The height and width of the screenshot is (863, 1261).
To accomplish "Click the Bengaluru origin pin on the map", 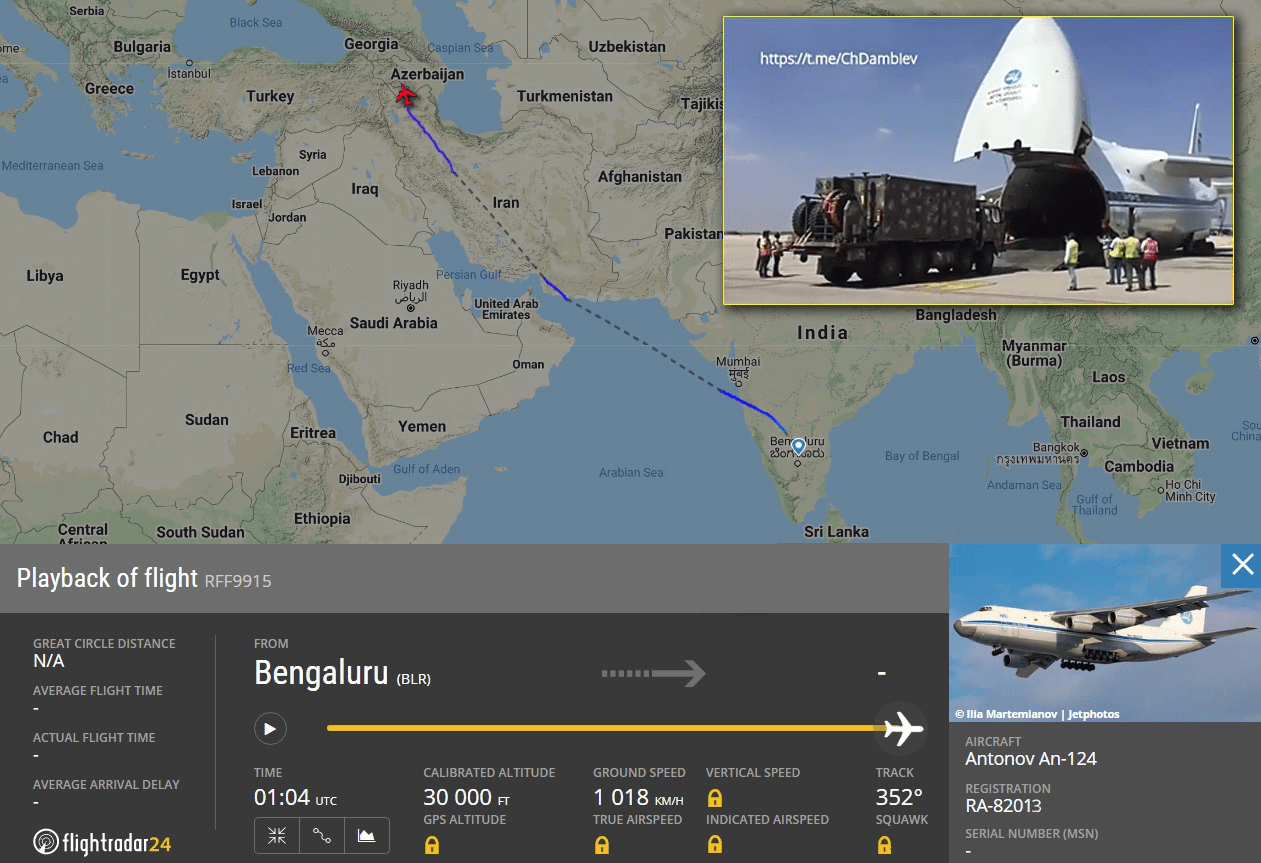I will [798, 447].
